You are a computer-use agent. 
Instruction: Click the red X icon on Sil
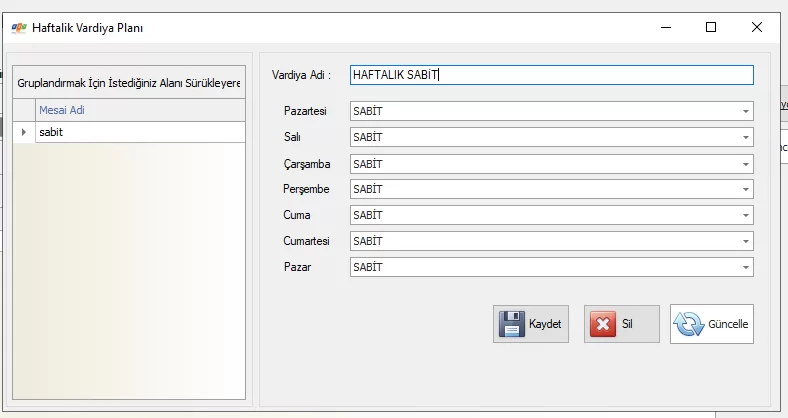pyautogui.click(x=602, y=324)
